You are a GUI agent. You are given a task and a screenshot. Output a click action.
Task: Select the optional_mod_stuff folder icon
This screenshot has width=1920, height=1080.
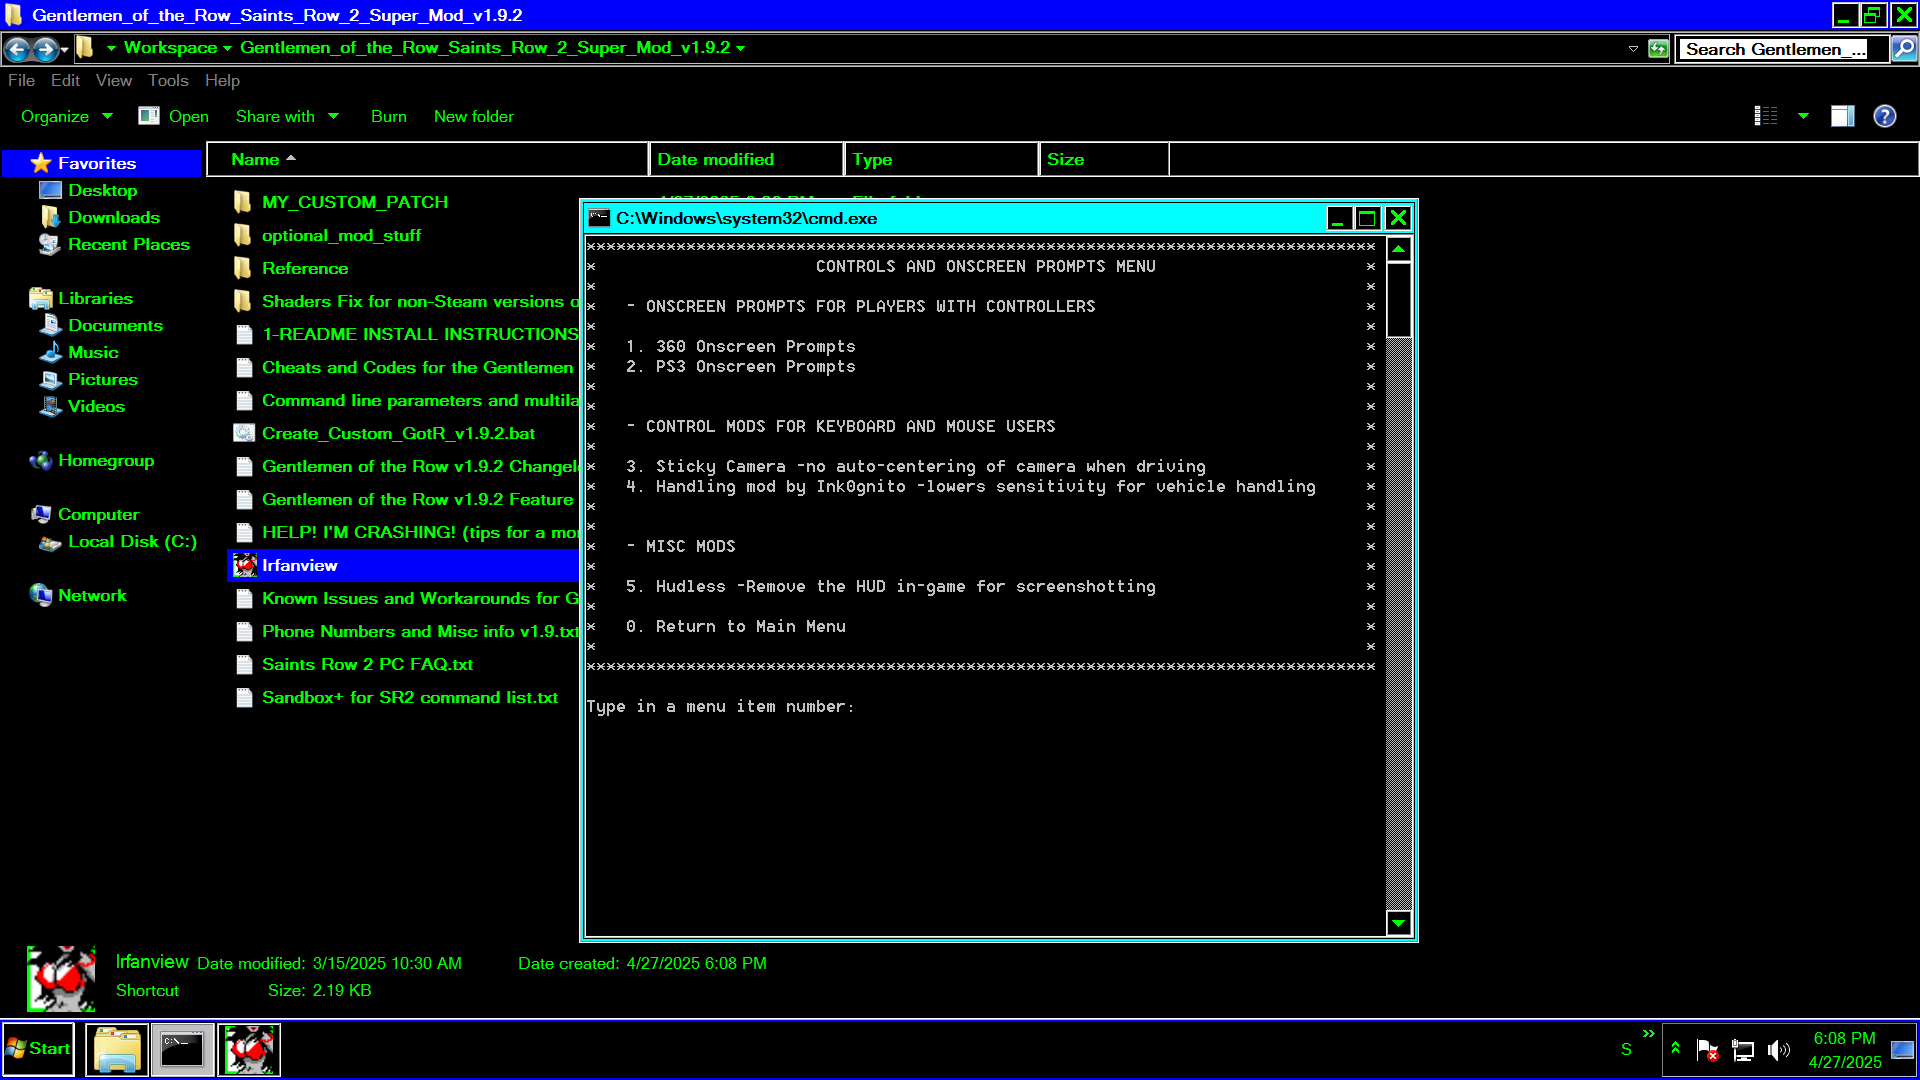click(243, 236)
